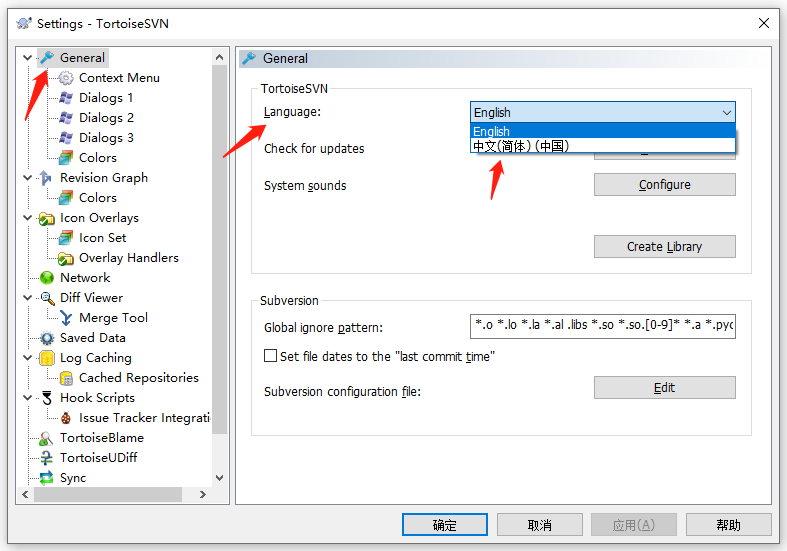787x551 pixels.
Task: Collapse the Icon Overlays tree node
Action: (x=28, y=218)
